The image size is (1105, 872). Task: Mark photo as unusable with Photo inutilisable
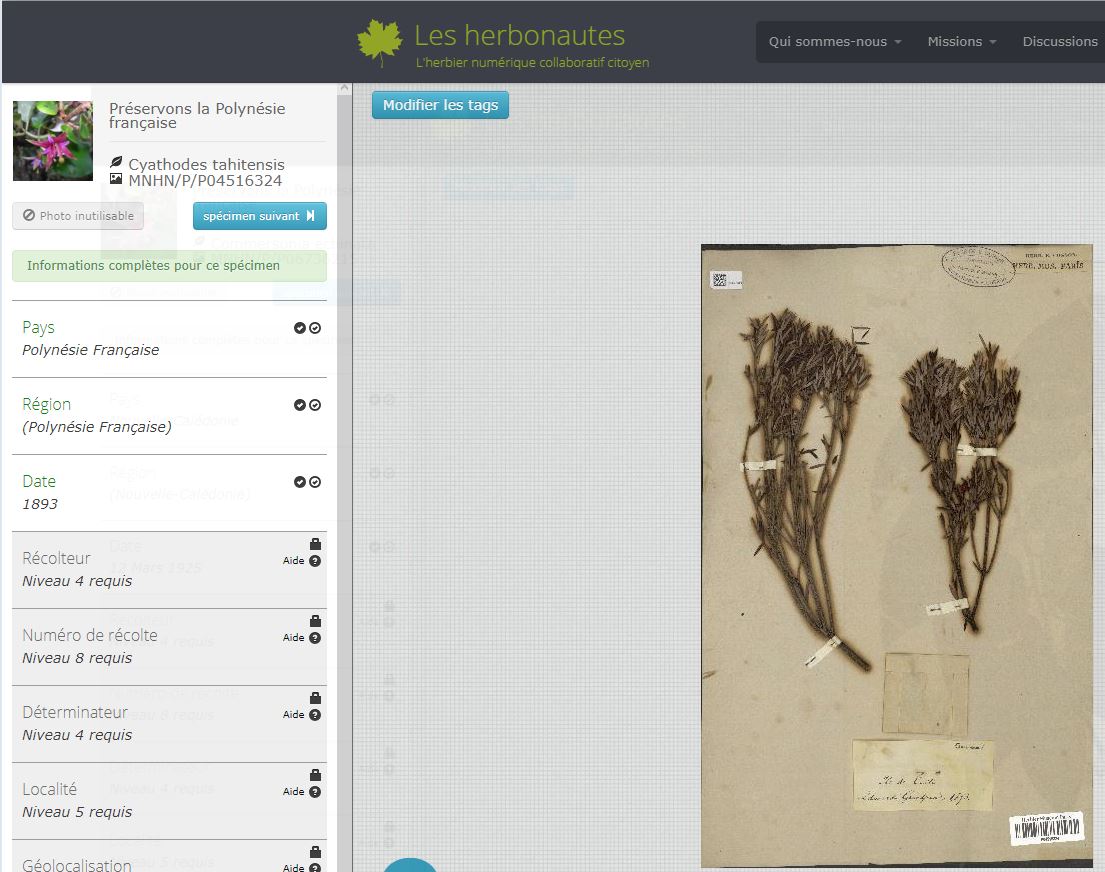(78, 216)
